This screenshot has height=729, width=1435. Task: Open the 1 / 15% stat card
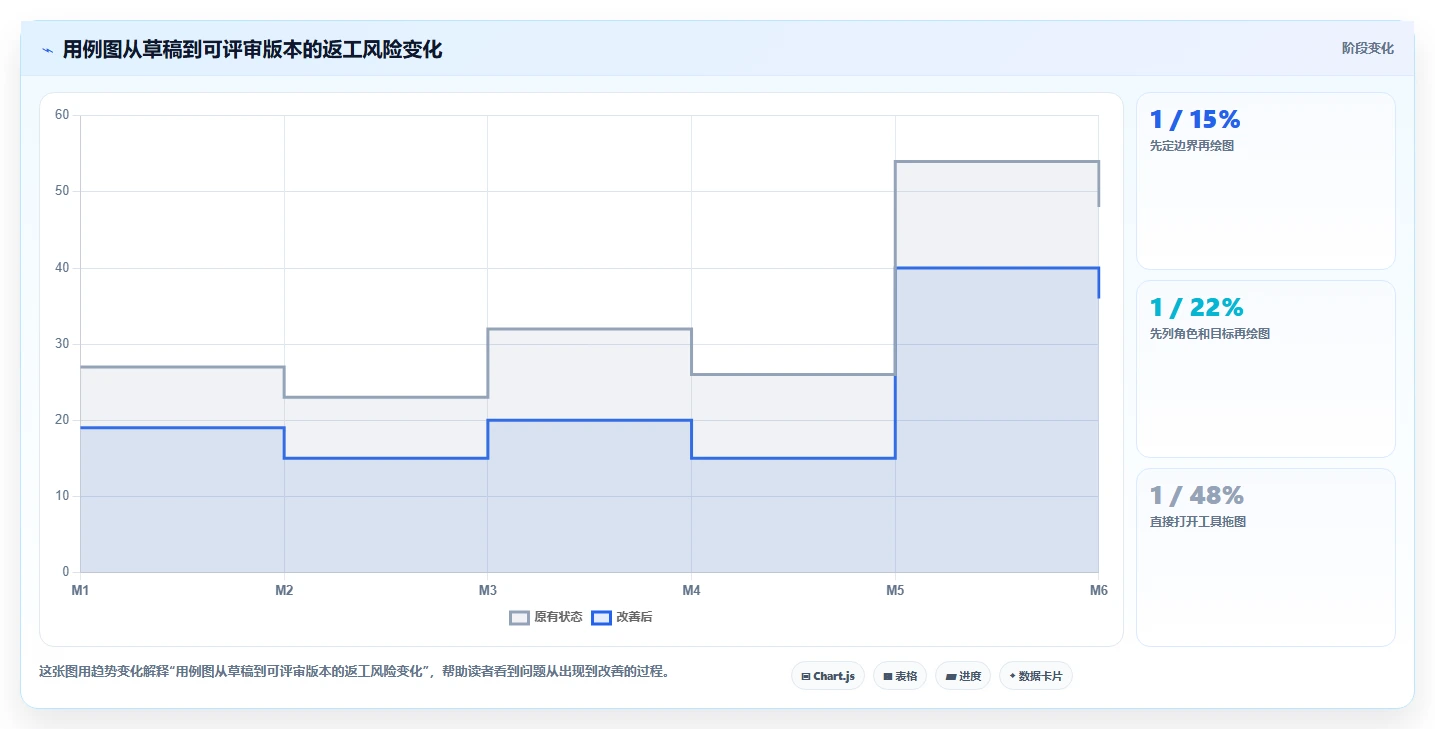coord(1266,181)
